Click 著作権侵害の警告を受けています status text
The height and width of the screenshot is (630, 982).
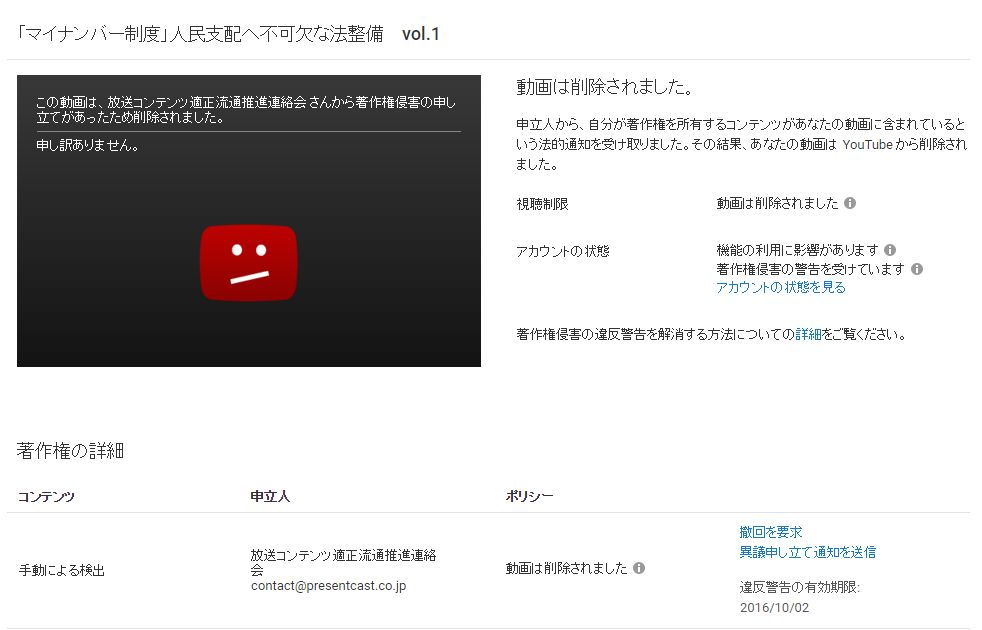(x=811, y=269)
